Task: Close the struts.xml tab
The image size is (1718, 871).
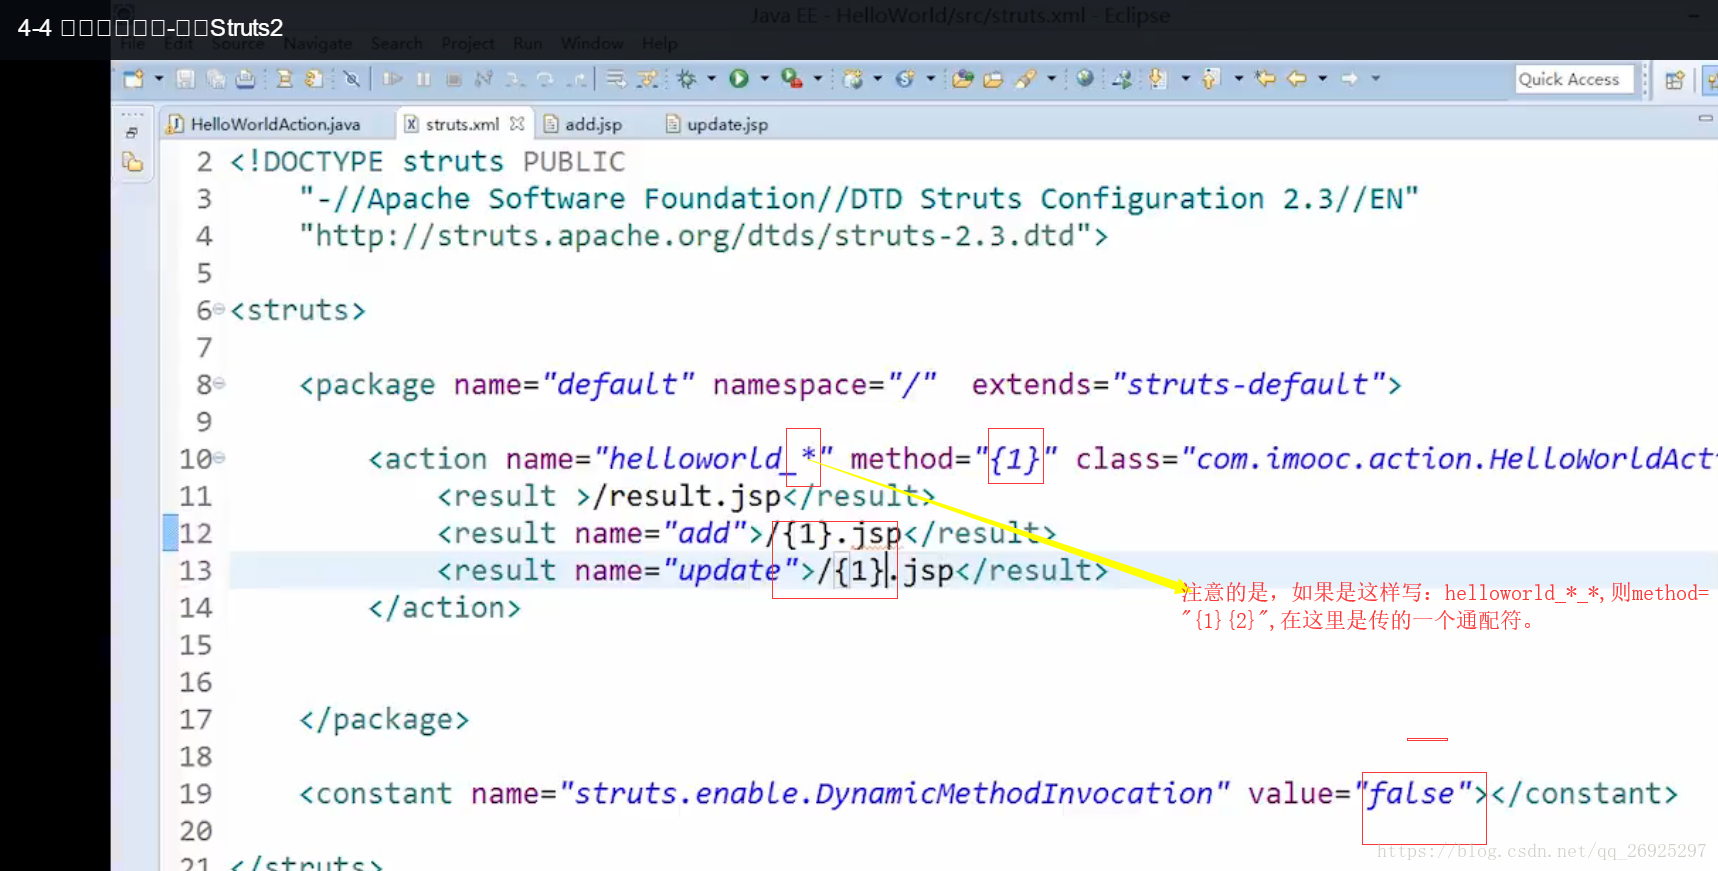Action: 517,123
